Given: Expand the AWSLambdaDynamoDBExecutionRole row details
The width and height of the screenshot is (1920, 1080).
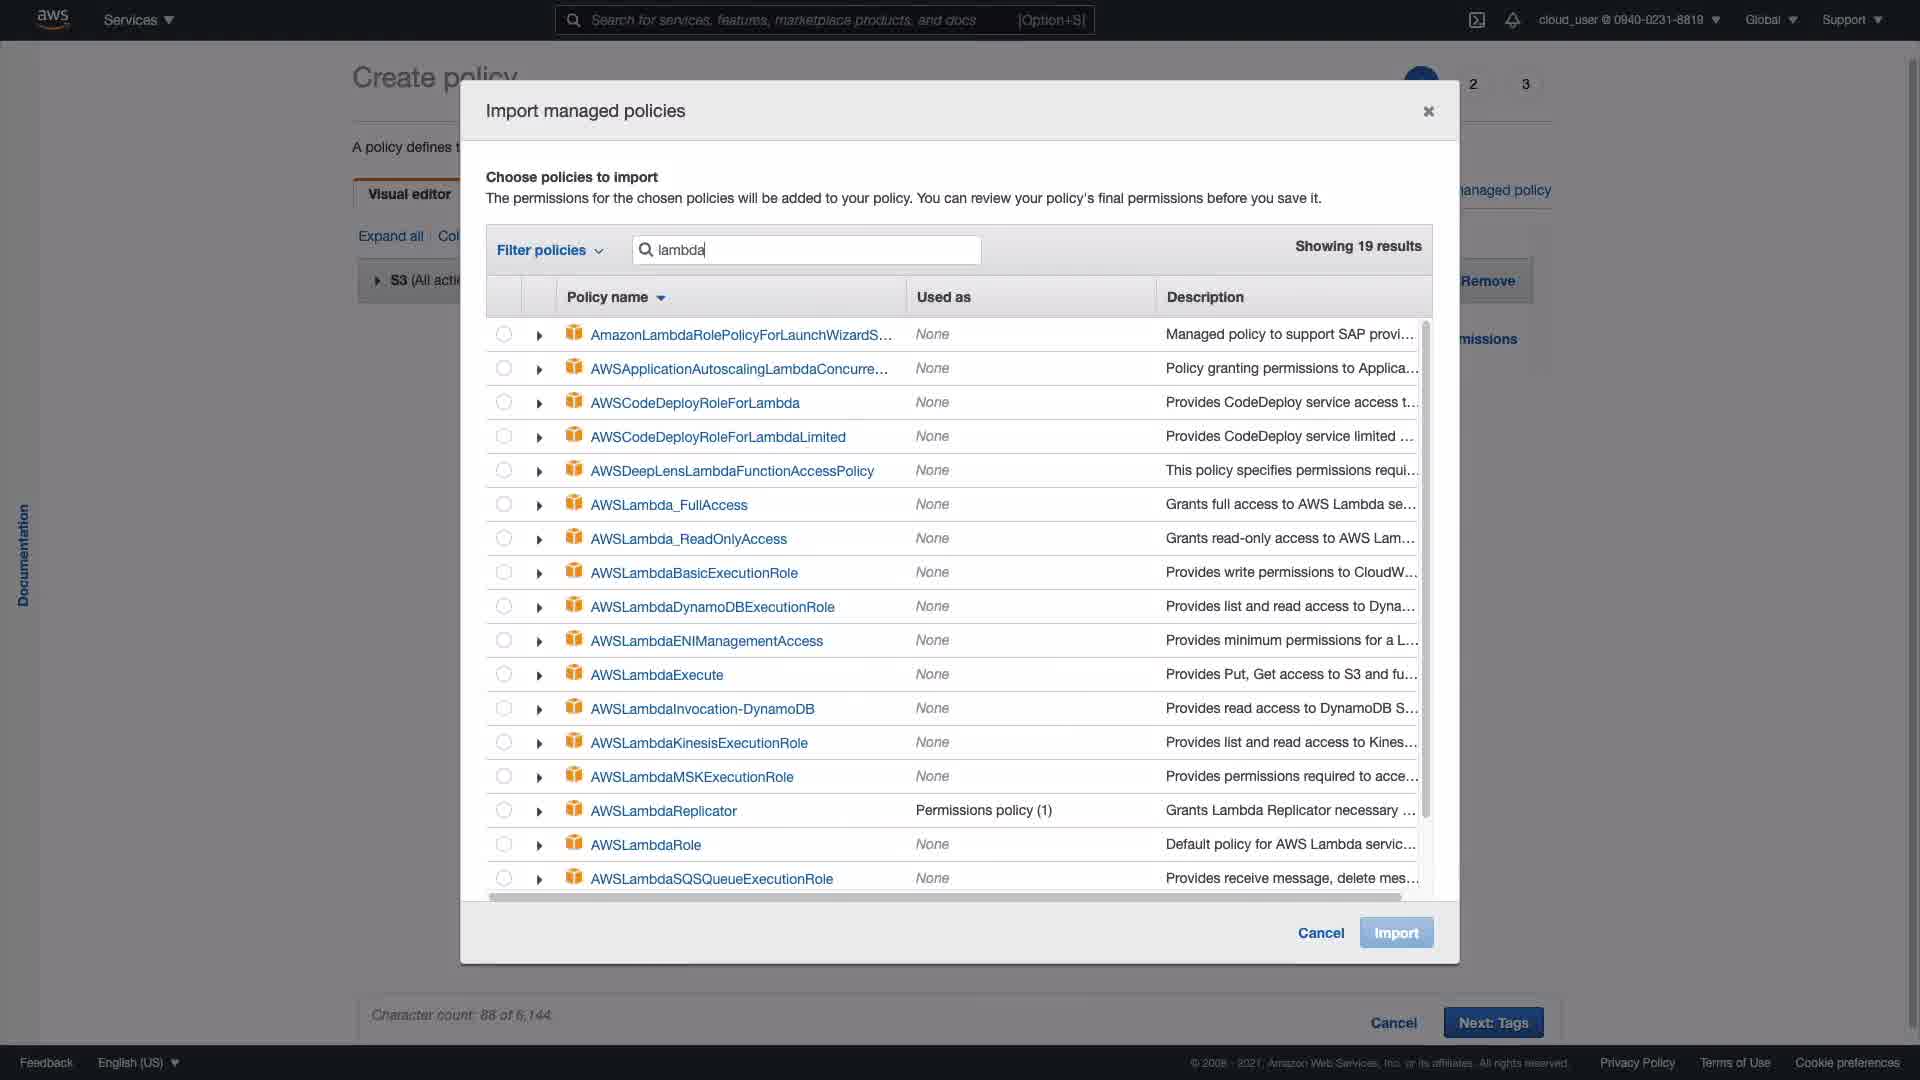Looking at the screenshot, I should [539, 608].
